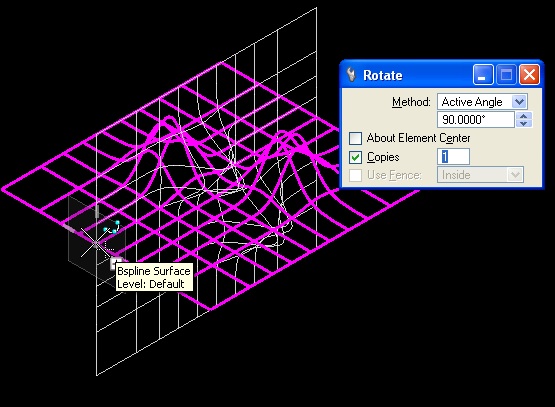The height and width of the screenshot is (407, 555).
Task: Click the AccuDraw compass crosshair origin
Action: coord(96,243)
